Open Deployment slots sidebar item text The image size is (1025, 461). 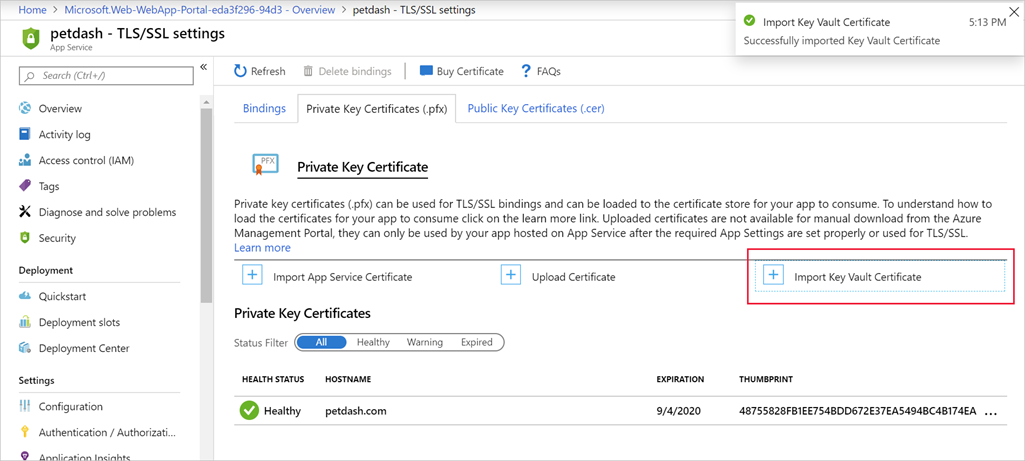click(79, 322)
